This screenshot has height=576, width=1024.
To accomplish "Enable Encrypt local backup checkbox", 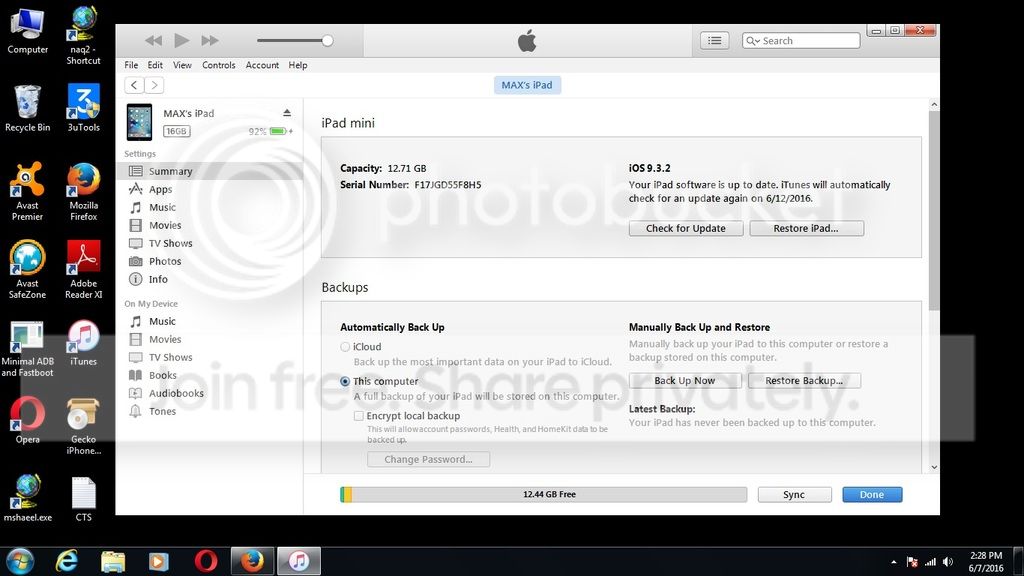I will [359, 416].
